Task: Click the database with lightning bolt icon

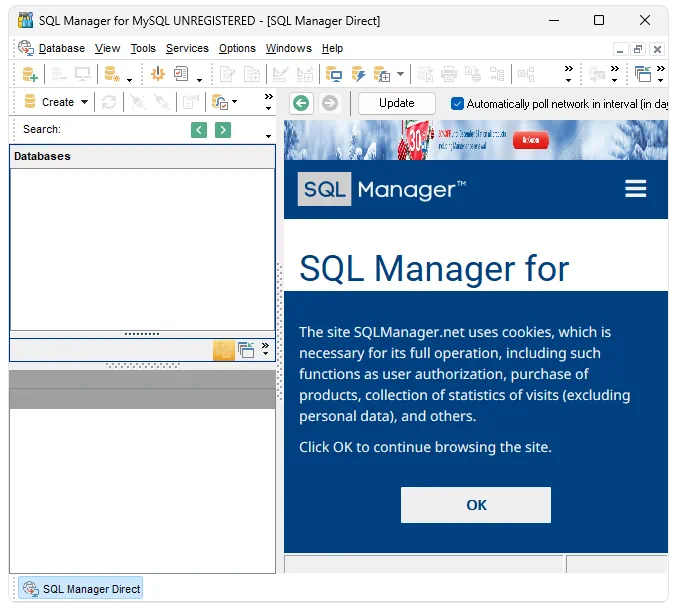Action: pos(358,74)
